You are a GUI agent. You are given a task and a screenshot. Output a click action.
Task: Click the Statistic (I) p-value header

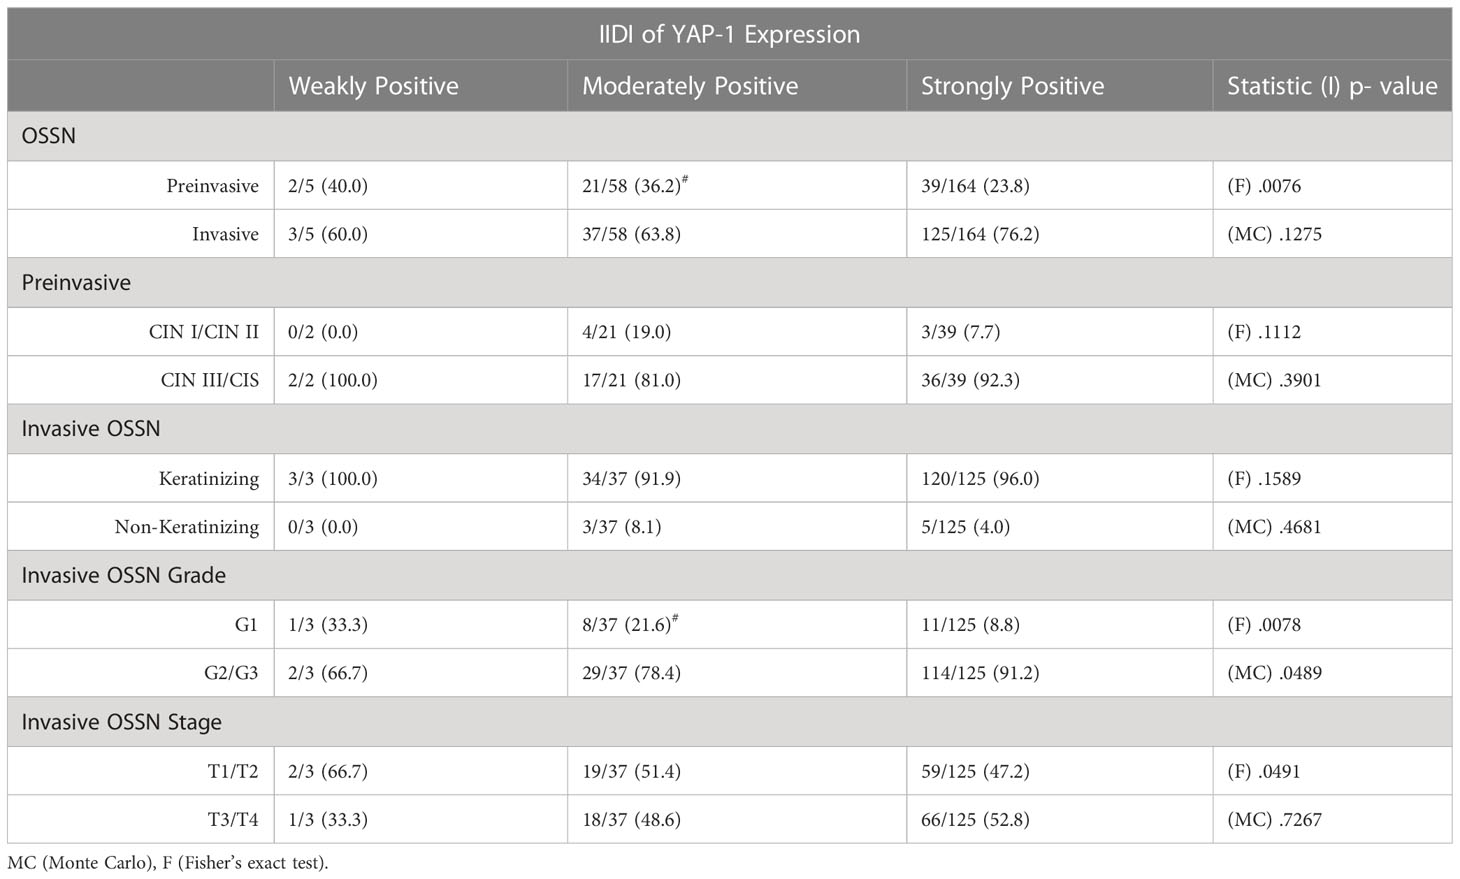[x=1332, y=86]
